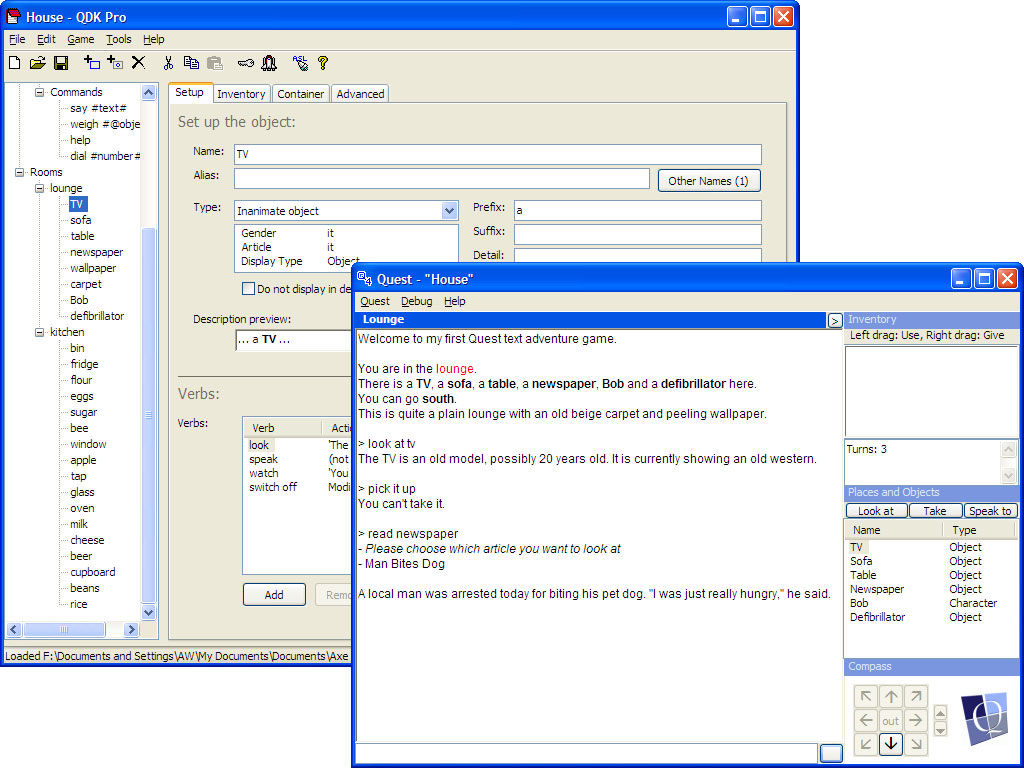Click the tree scroll down arrow
The height and width of the screenshot is (768, 1024).
point(148,613)
